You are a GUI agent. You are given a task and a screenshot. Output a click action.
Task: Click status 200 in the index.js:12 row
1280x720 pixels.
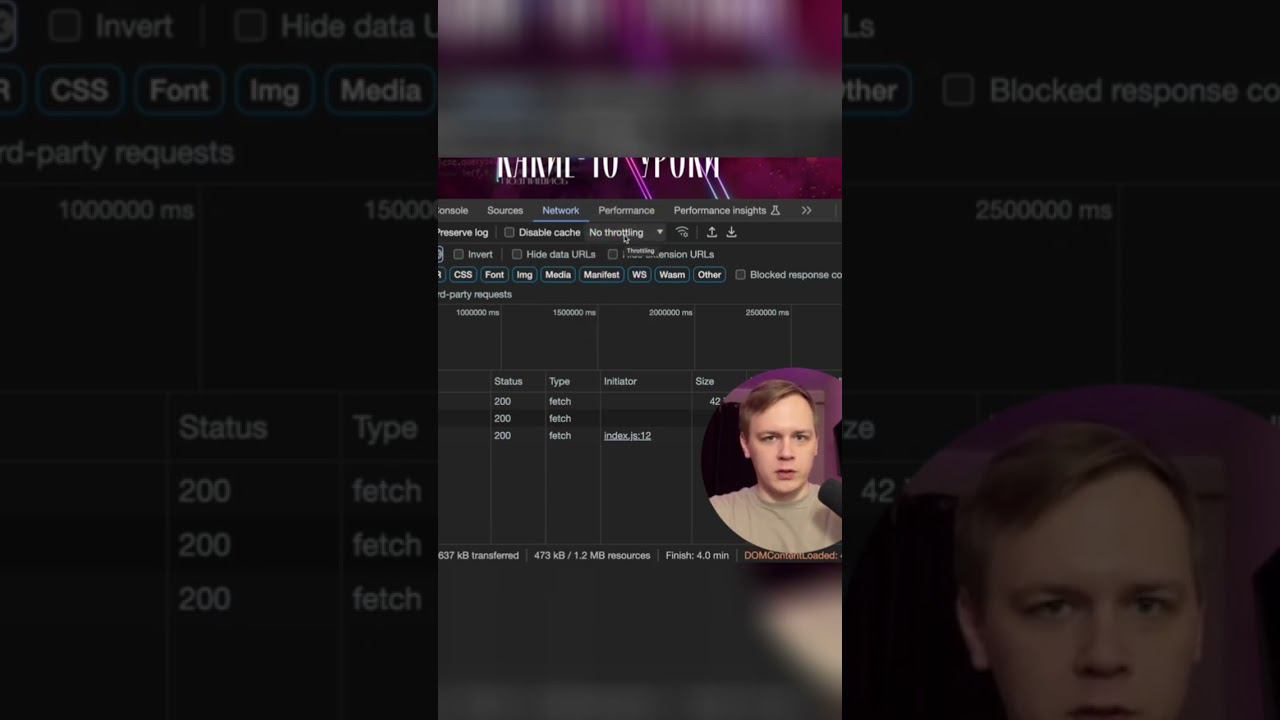pyautogui.click(x=502, y=436)
